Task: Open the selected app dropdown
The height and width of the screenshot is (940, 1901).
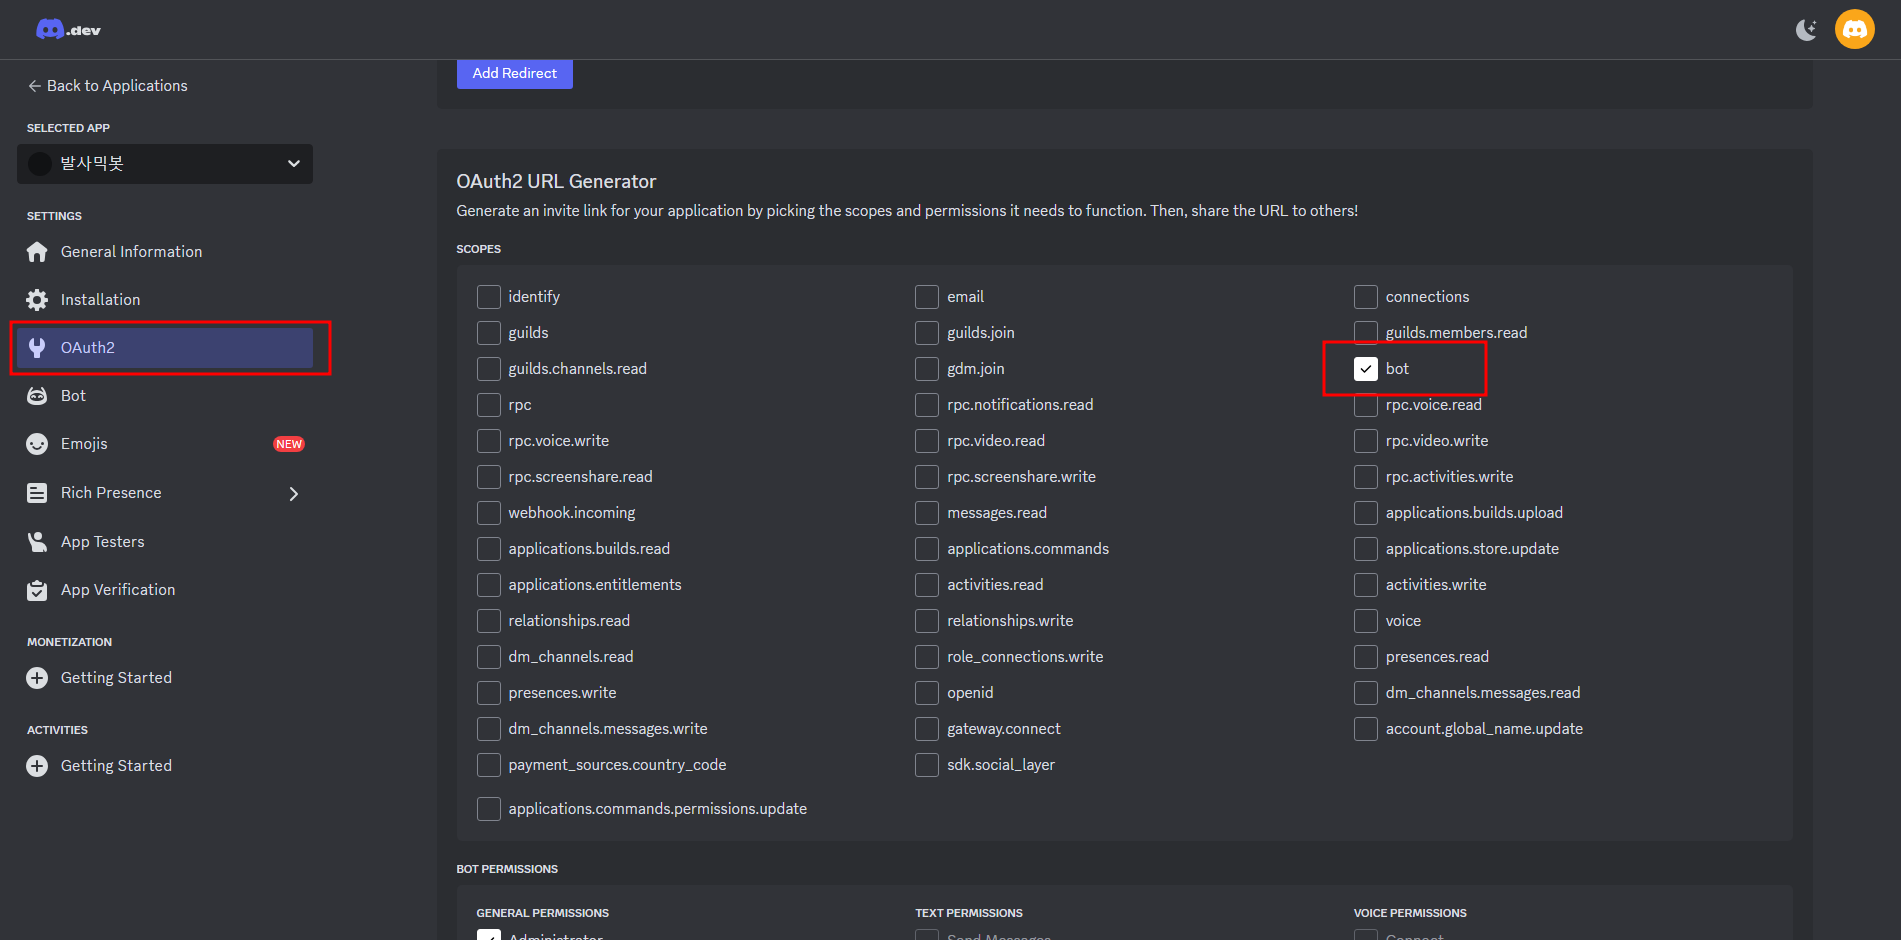Action: pos(165,164)
